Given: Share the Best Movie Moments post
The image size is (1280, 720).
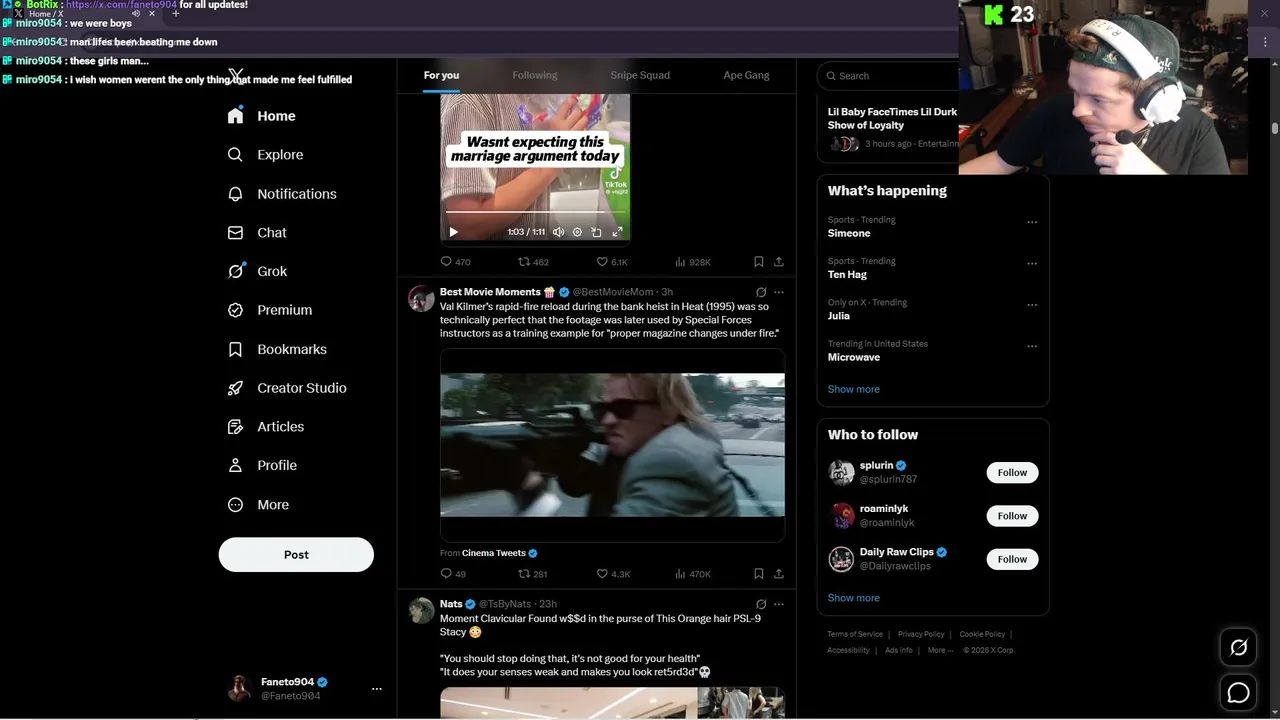Looking at the screenshot, I should (778, 574).
